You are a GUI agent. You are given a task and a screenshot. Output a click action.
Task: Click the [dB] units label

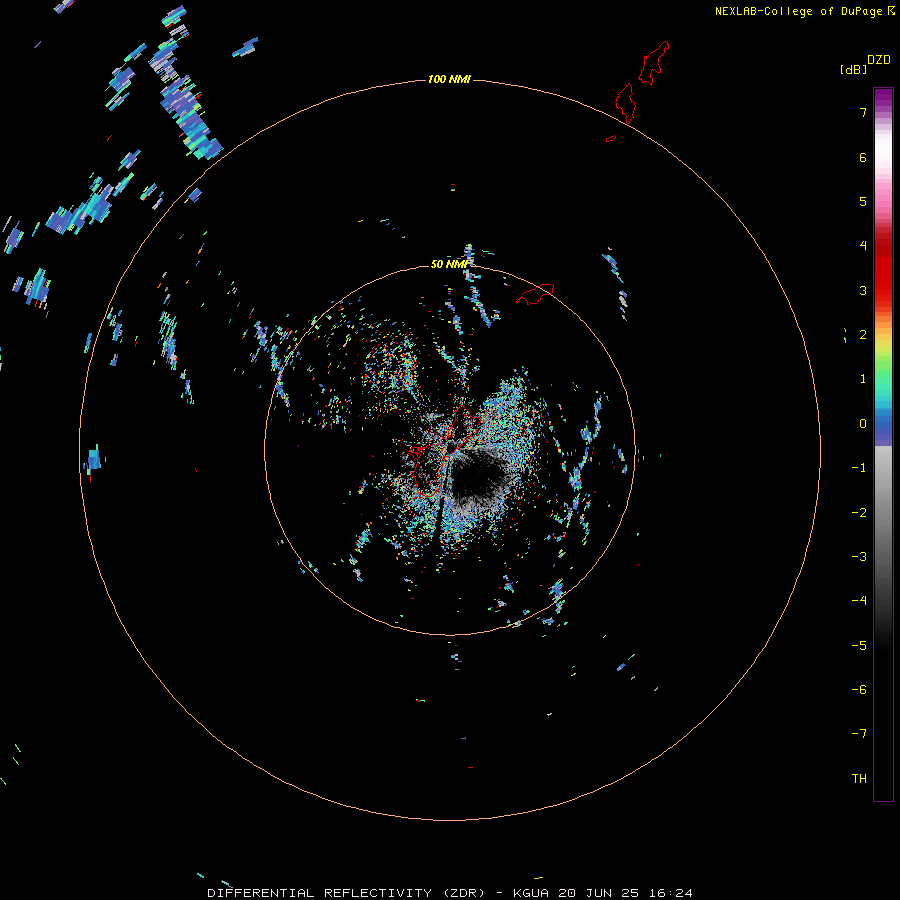(x=853, y=69)
